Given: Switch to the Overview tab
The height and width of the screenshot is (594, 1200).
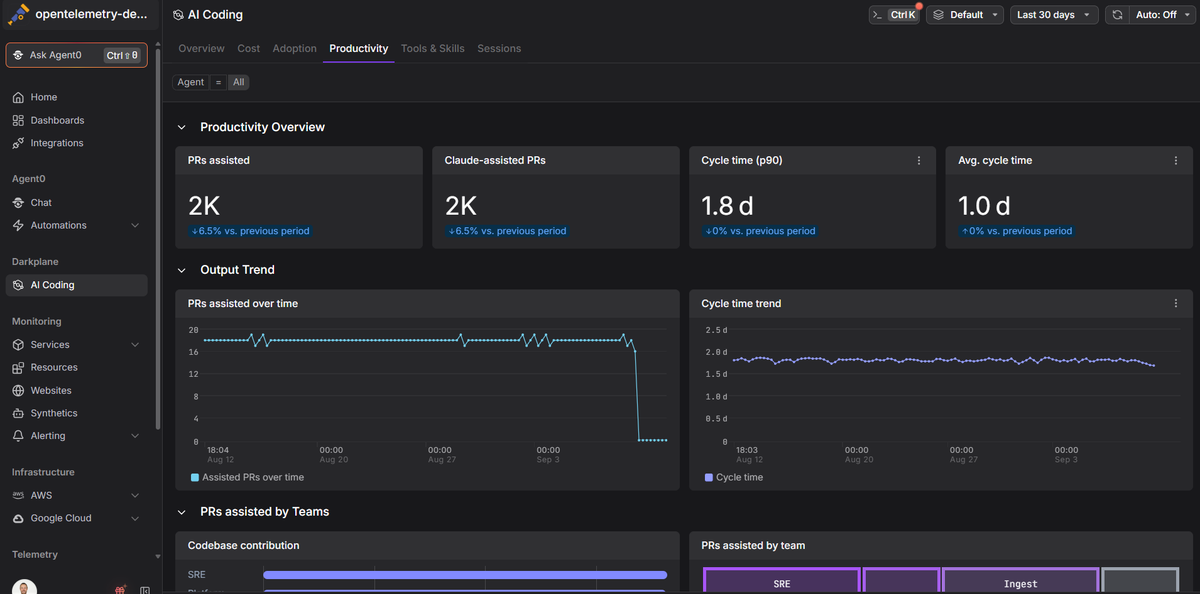Looking at the screenshot, I should pos(201,48).
